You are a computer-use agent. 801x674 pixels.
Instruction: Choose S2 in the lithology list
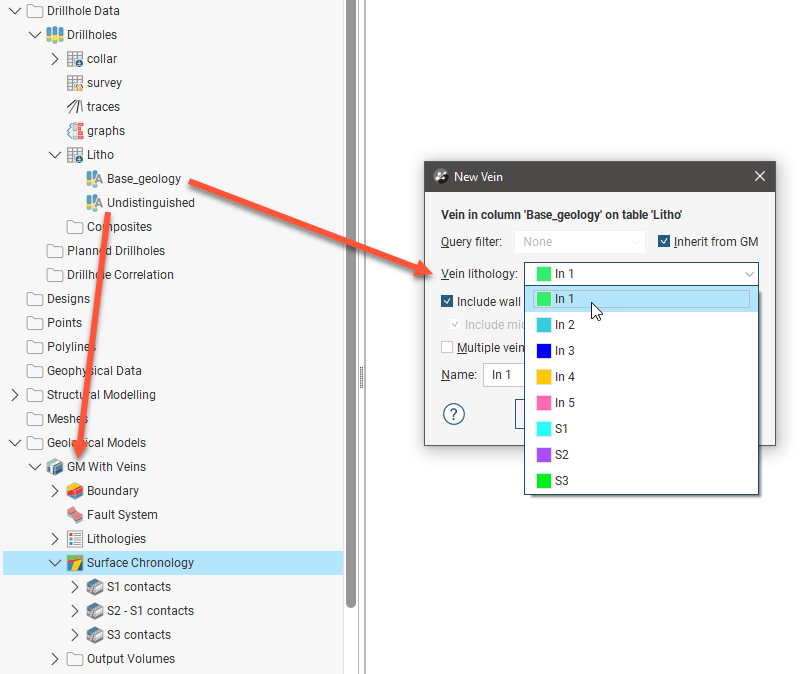pyautogui.click(x=561, y=455)
